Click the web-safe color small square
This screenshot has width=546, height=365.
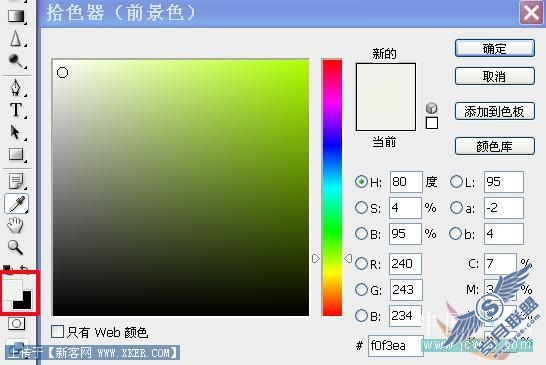(x=432, y=123)
